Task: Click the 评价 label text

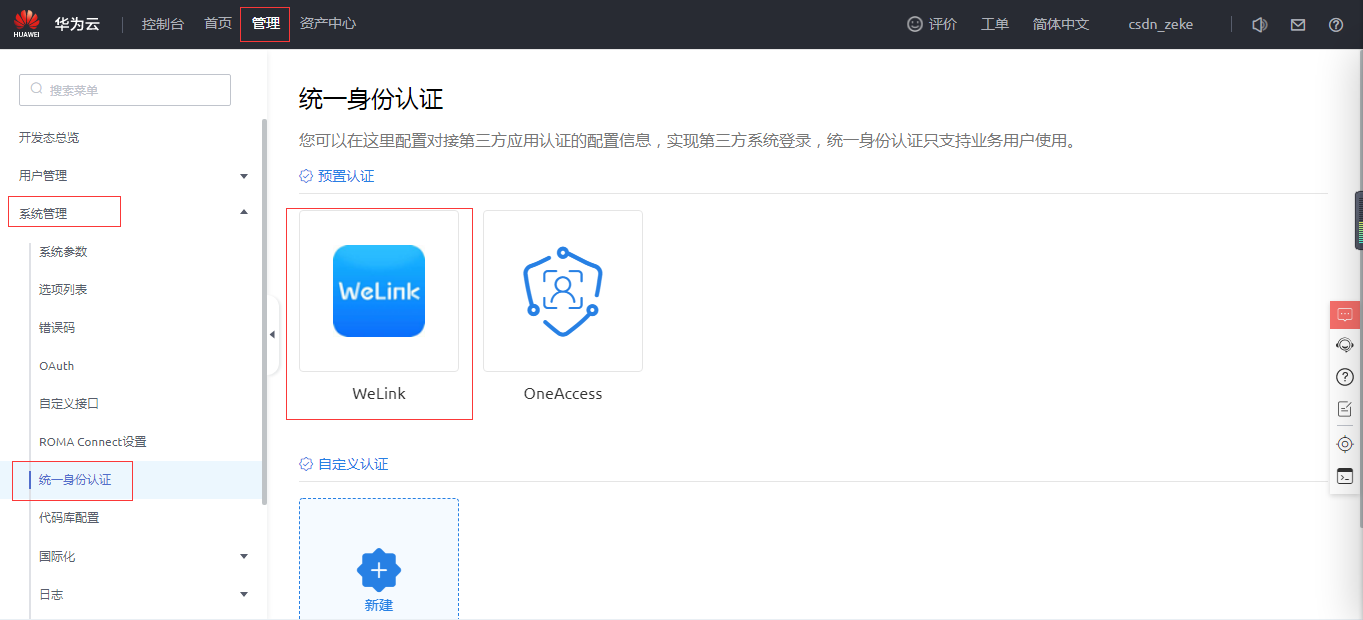Action: pyautogui.click(x=943, y=24)
